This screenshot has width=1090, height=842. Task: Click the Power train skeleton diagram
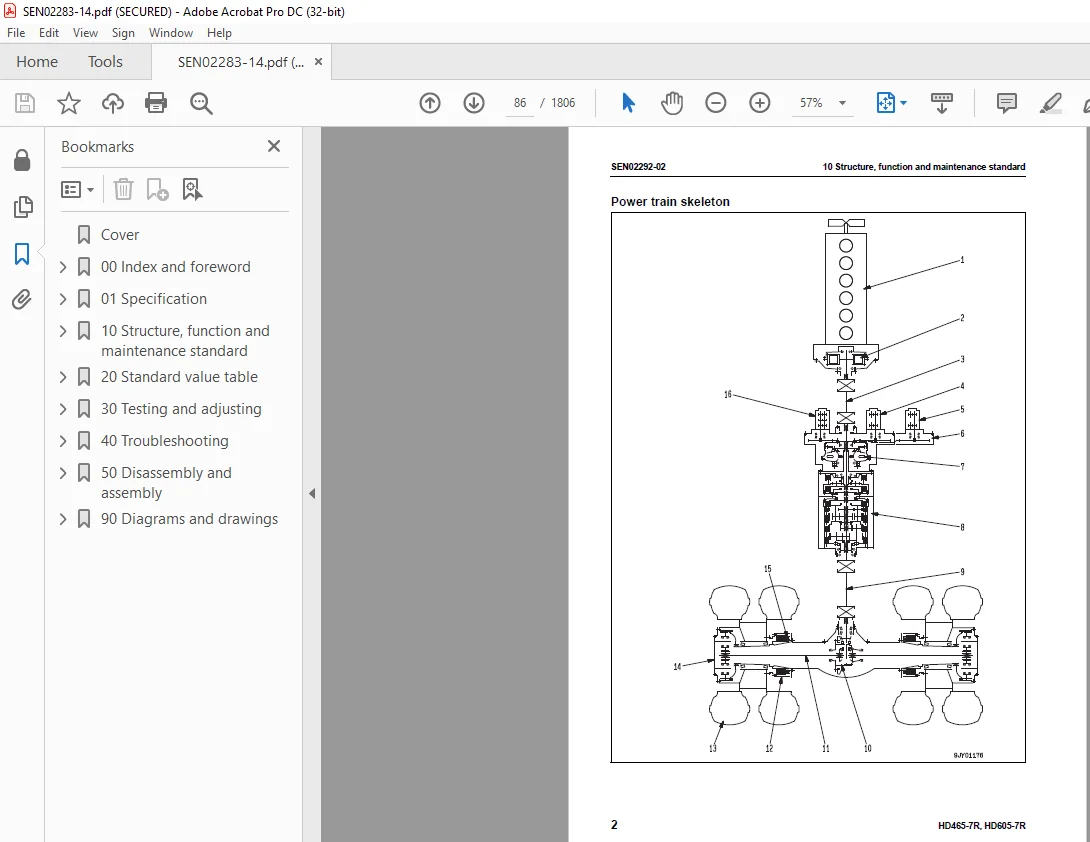[x=818, y=487]
